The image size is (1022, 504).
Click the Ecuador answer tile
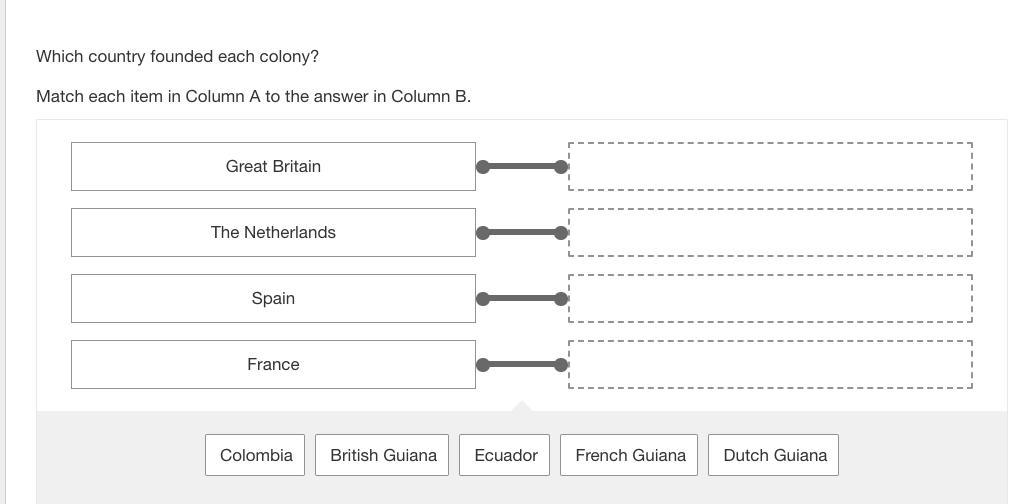505,455
